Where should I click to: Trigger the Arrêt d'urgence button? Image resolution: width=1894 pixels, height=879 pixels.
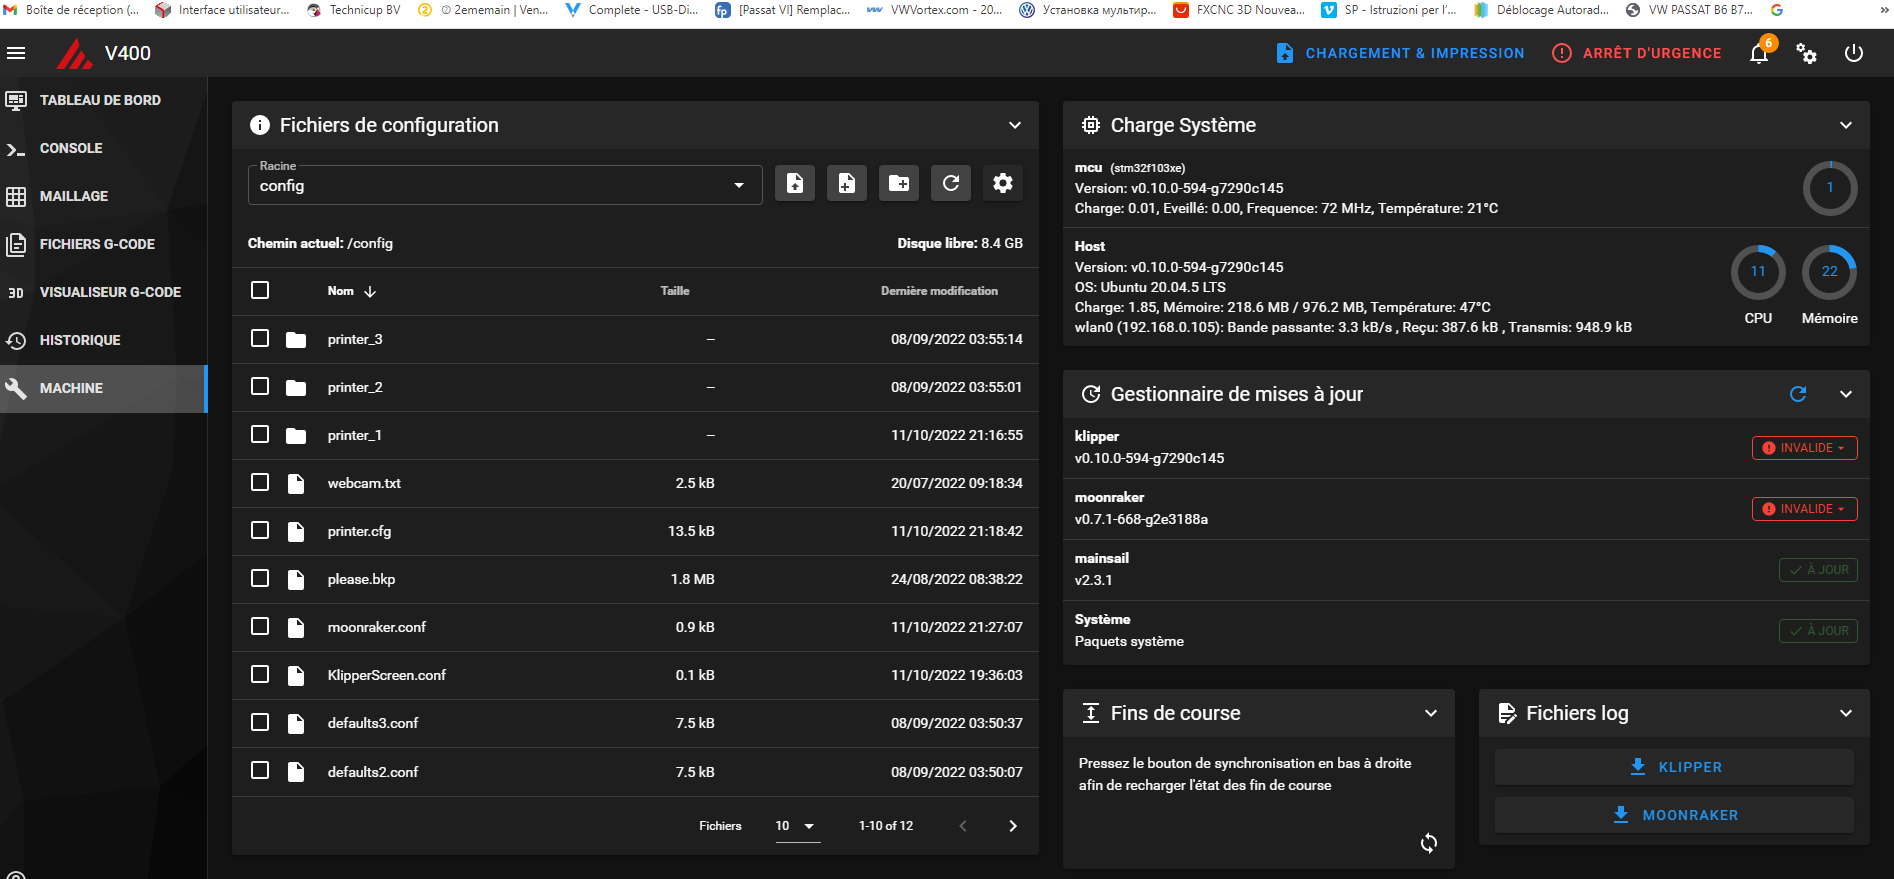tap(1636, 53)
